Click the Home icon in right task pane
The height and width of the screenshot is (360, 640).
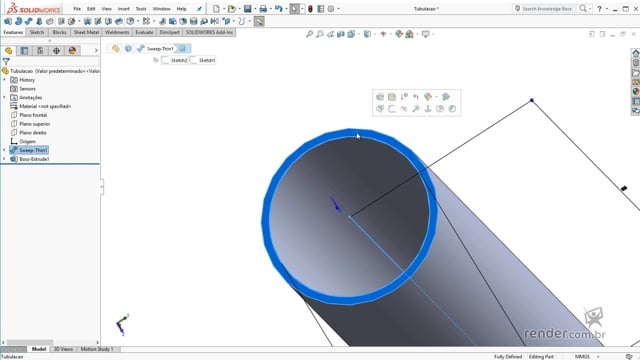click(636, 53)
